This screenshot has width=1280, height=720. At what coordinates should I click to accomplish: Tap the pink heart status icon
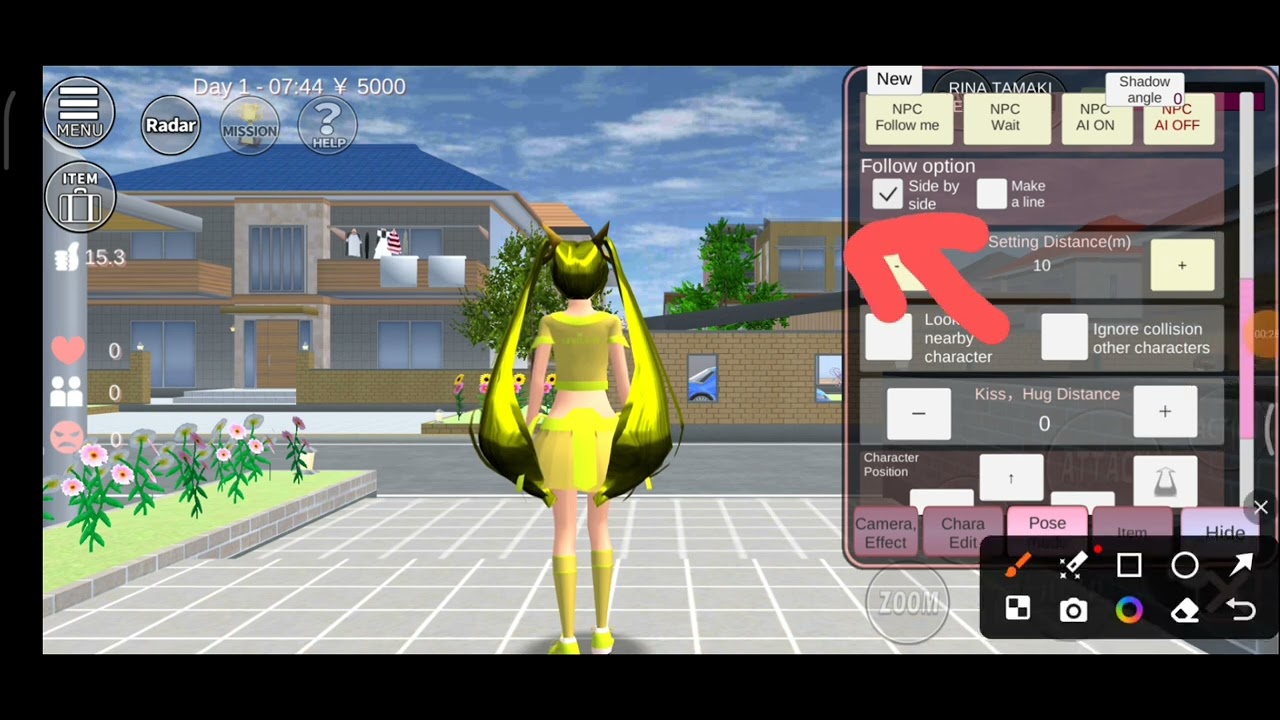coord(67,350)
